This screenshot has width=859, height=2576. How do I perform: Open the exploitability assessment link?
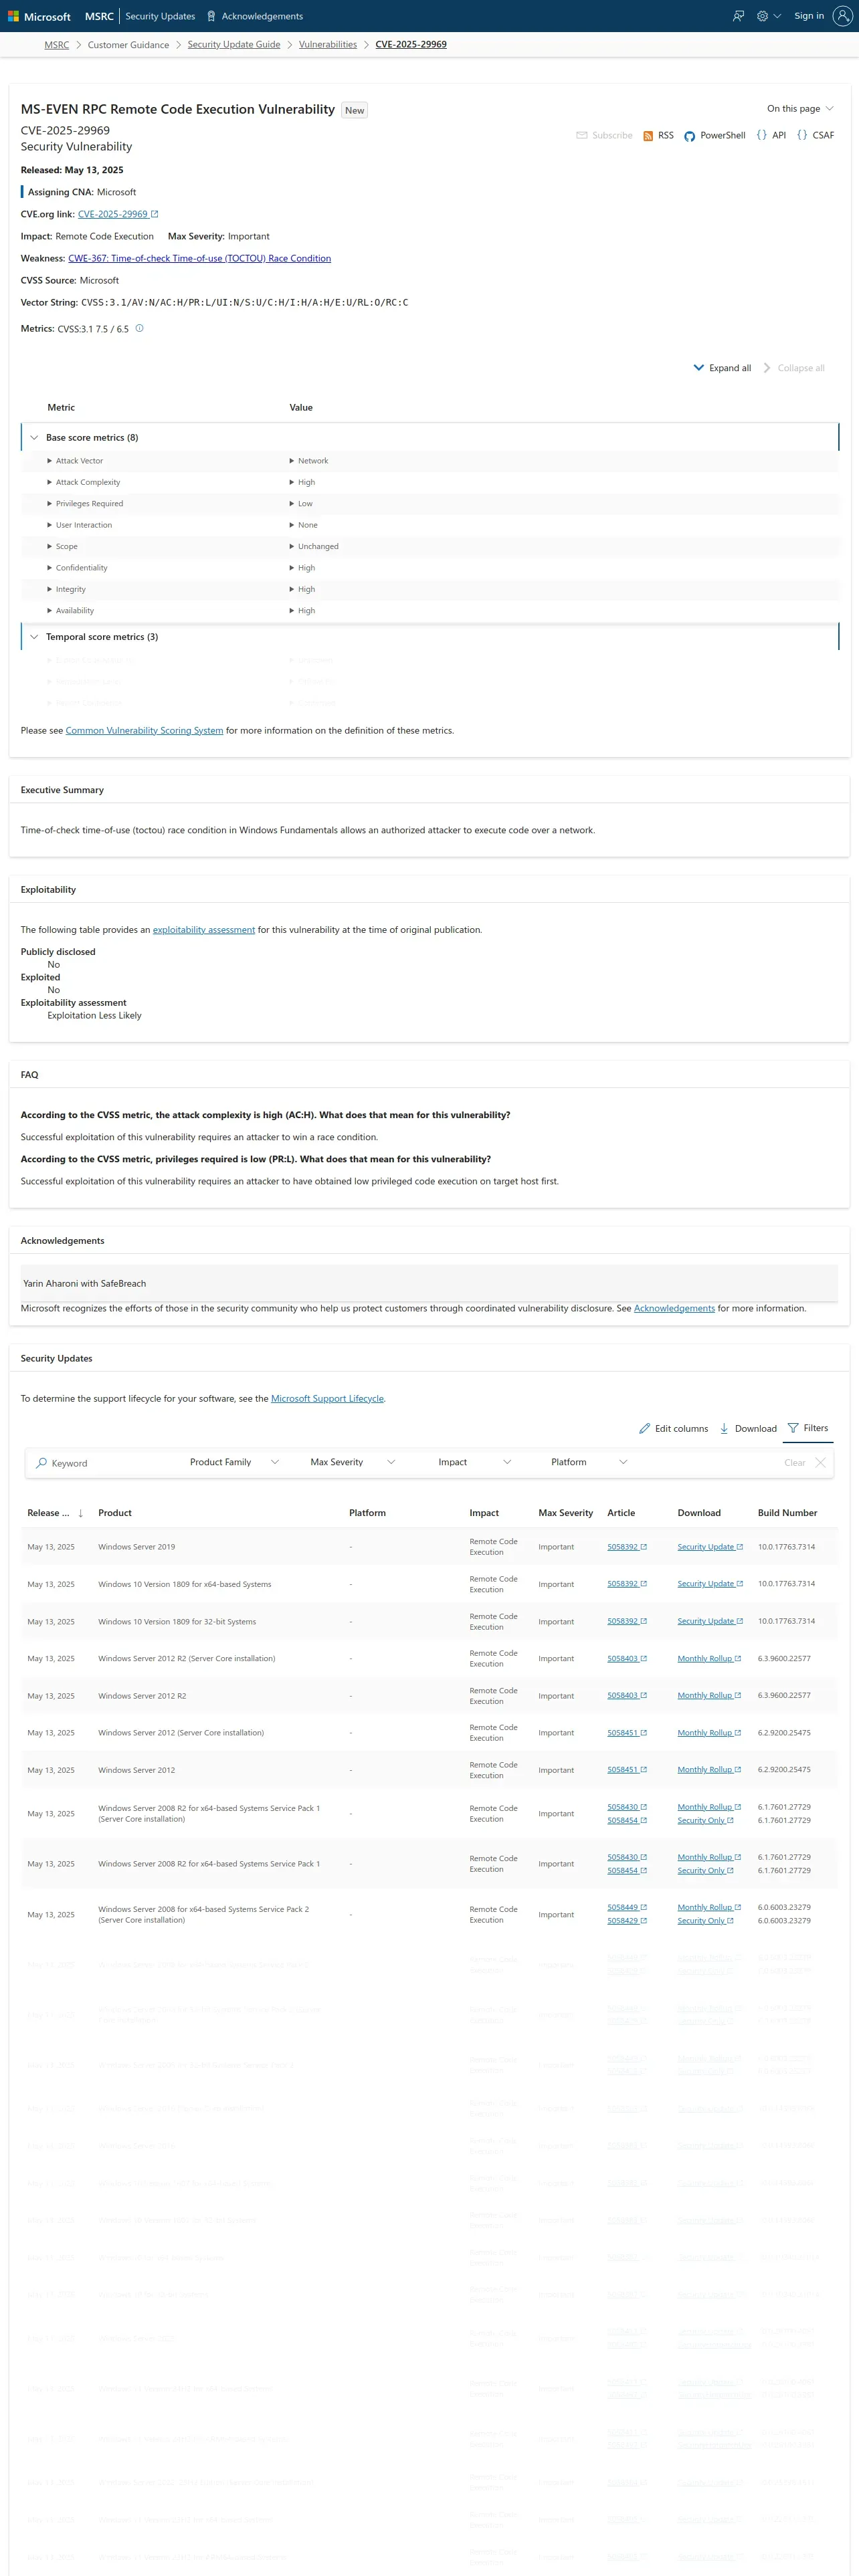click(204, 929)
